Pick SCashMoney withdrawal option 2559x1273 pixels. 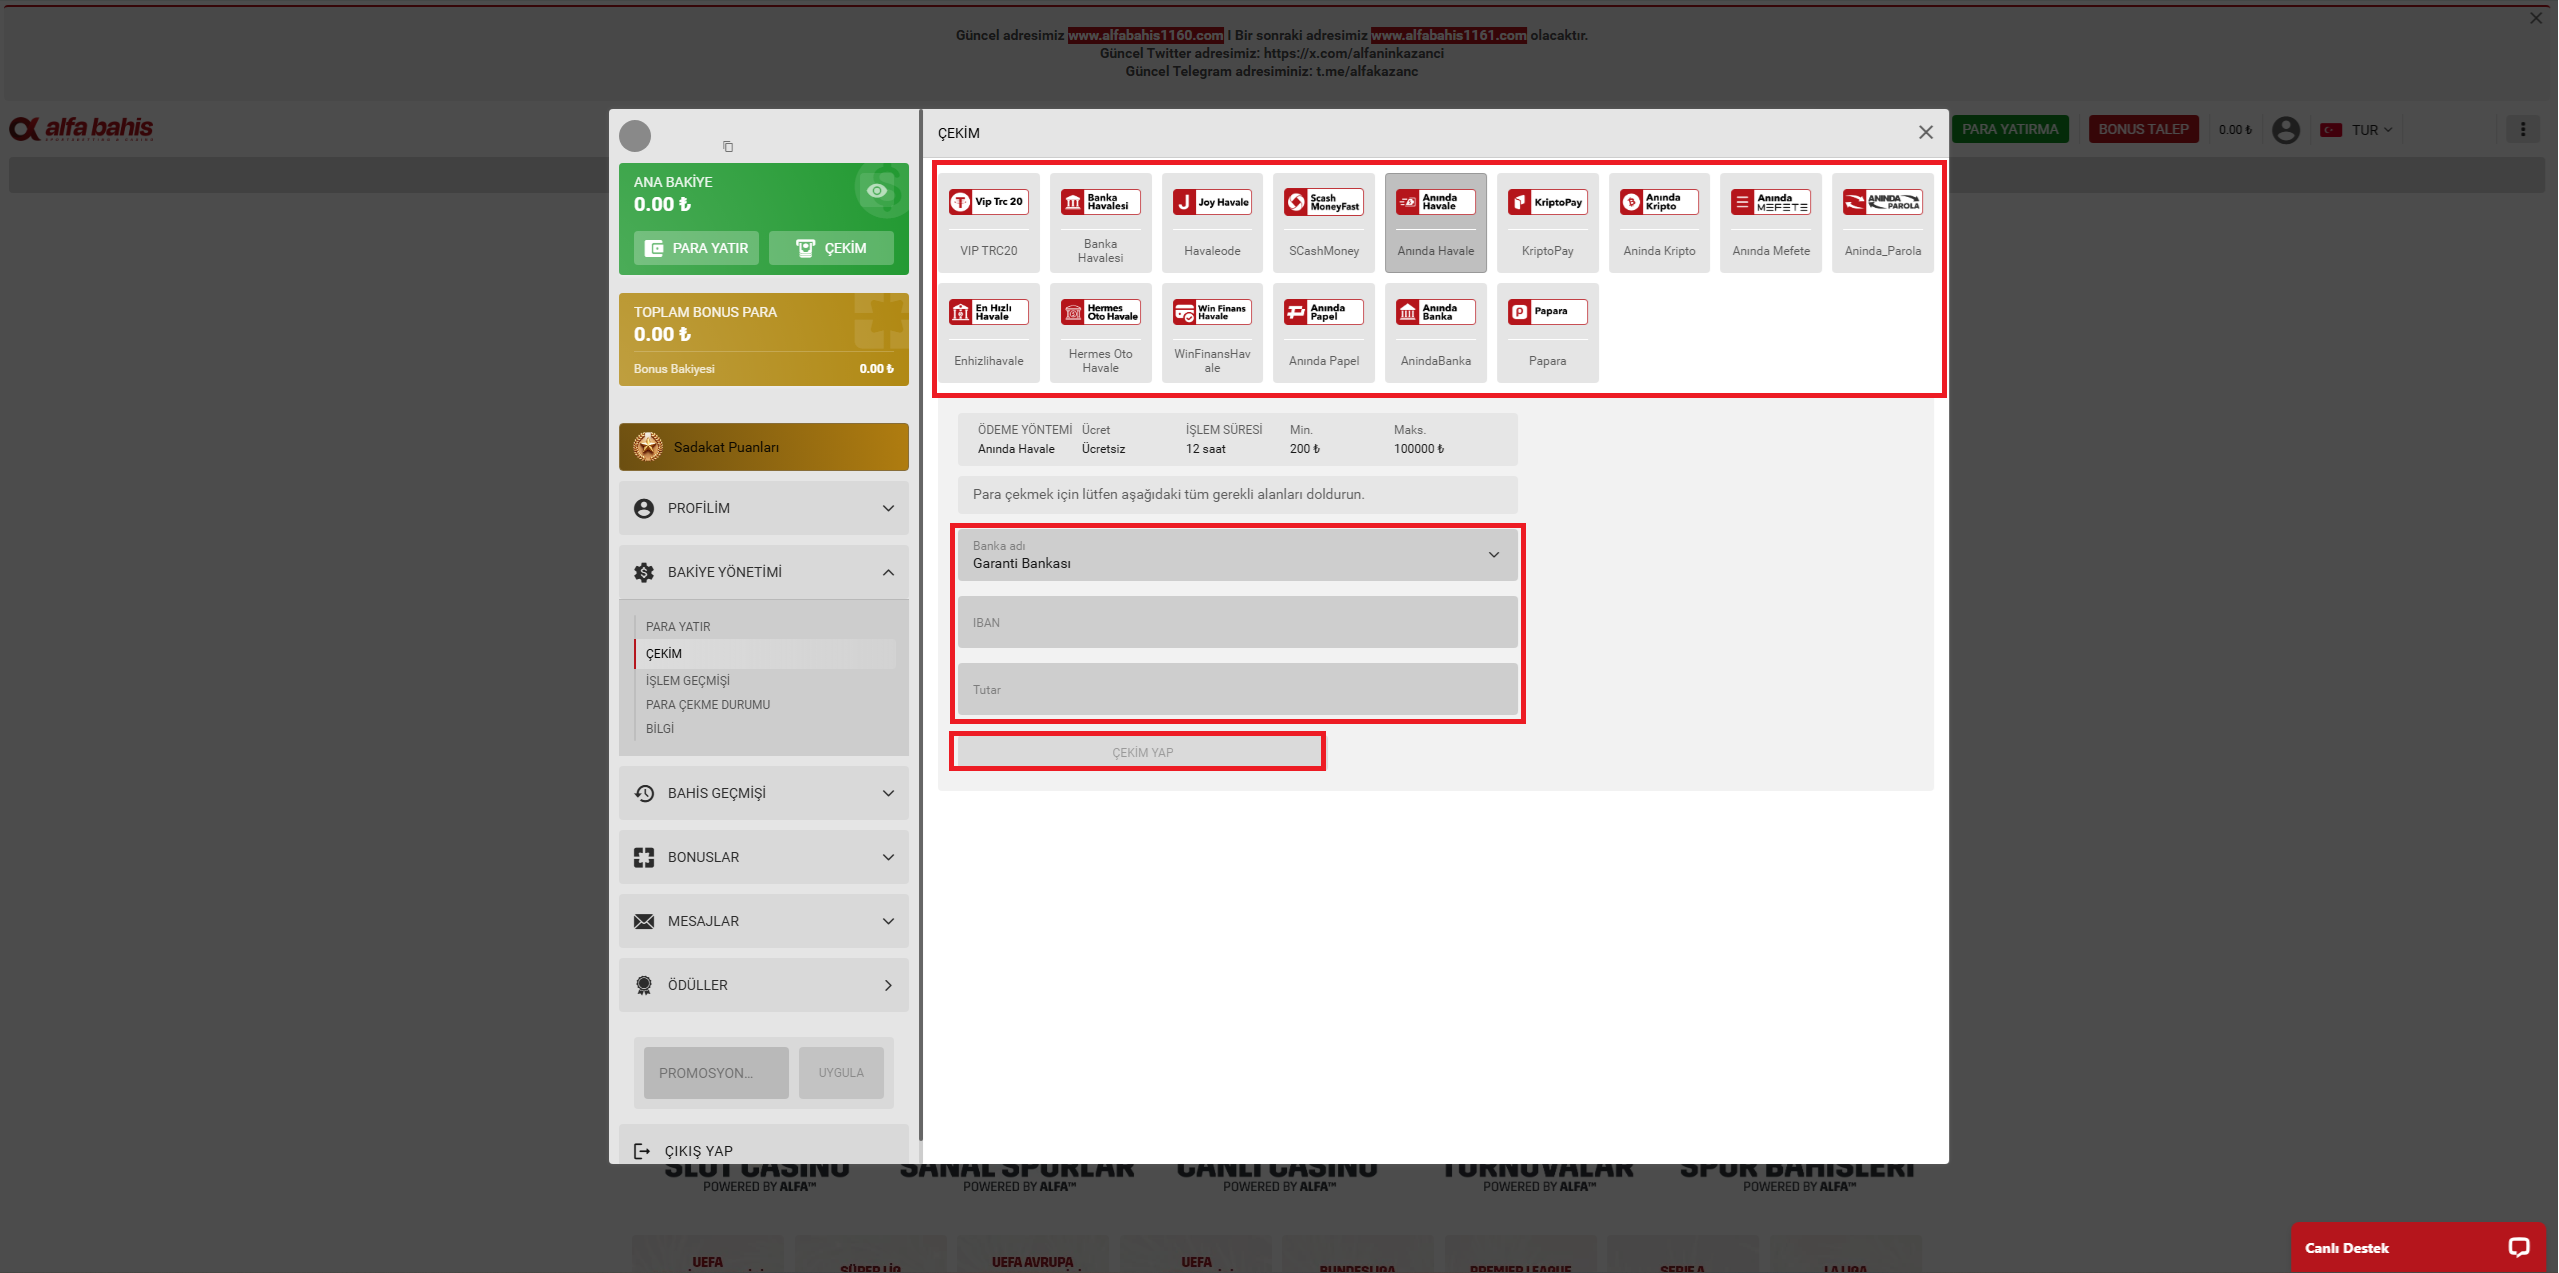(x=1324, y=222)
